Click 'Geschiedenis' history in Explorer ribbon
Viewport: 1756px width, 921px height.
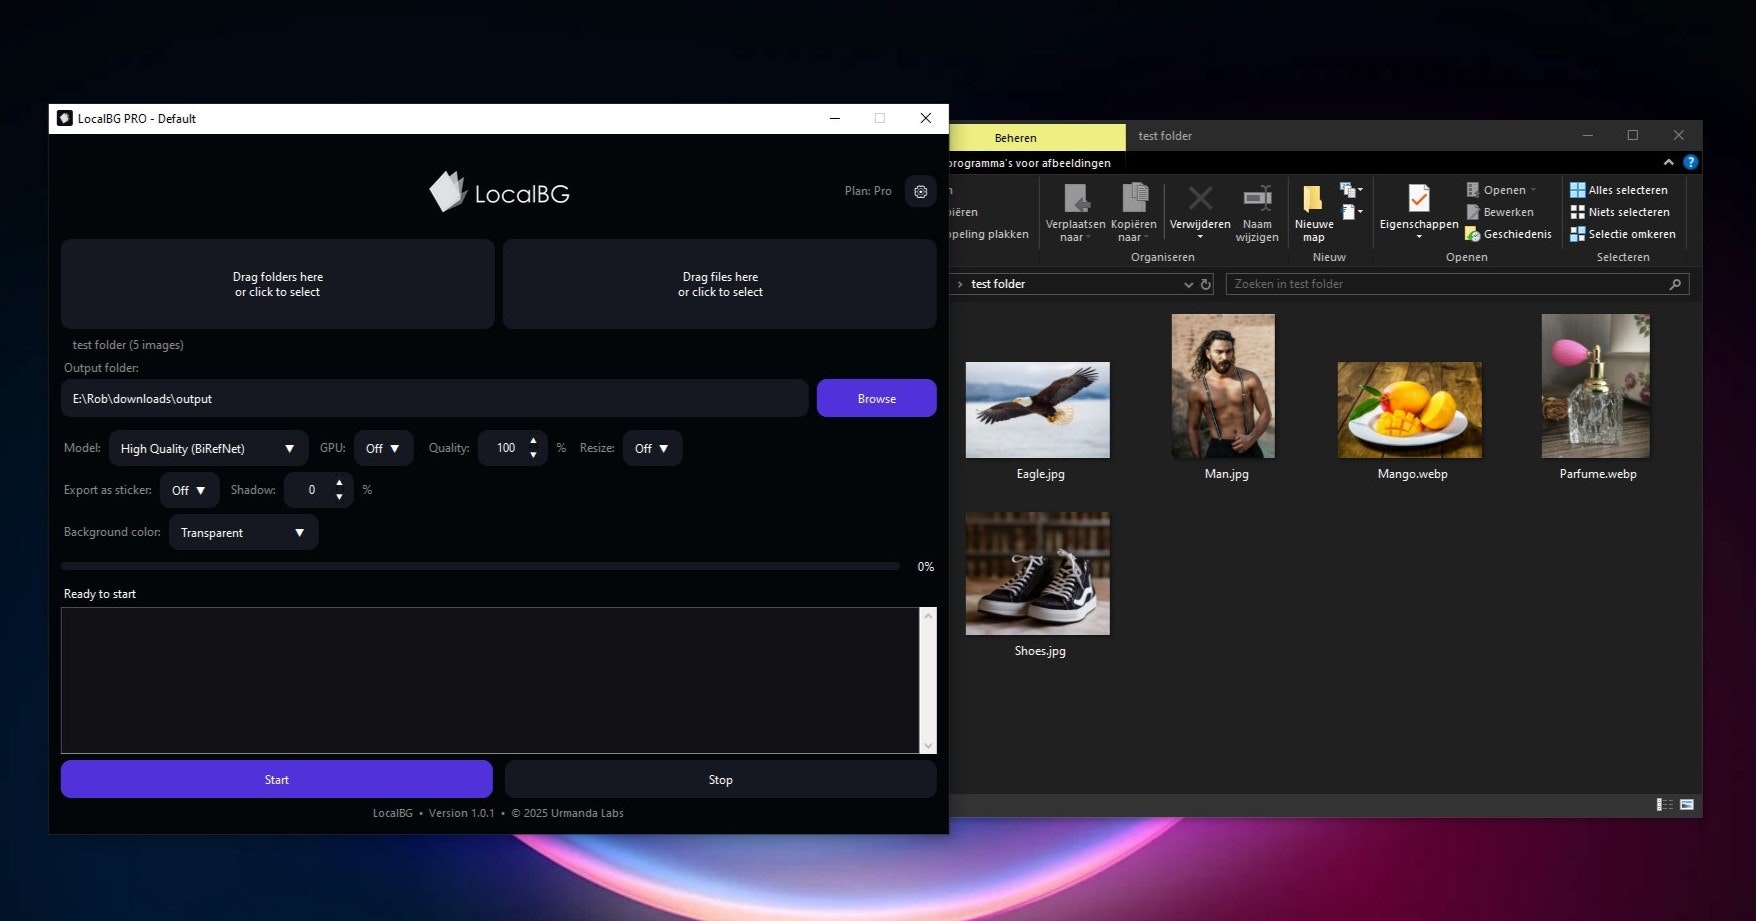coord(1509,234)
